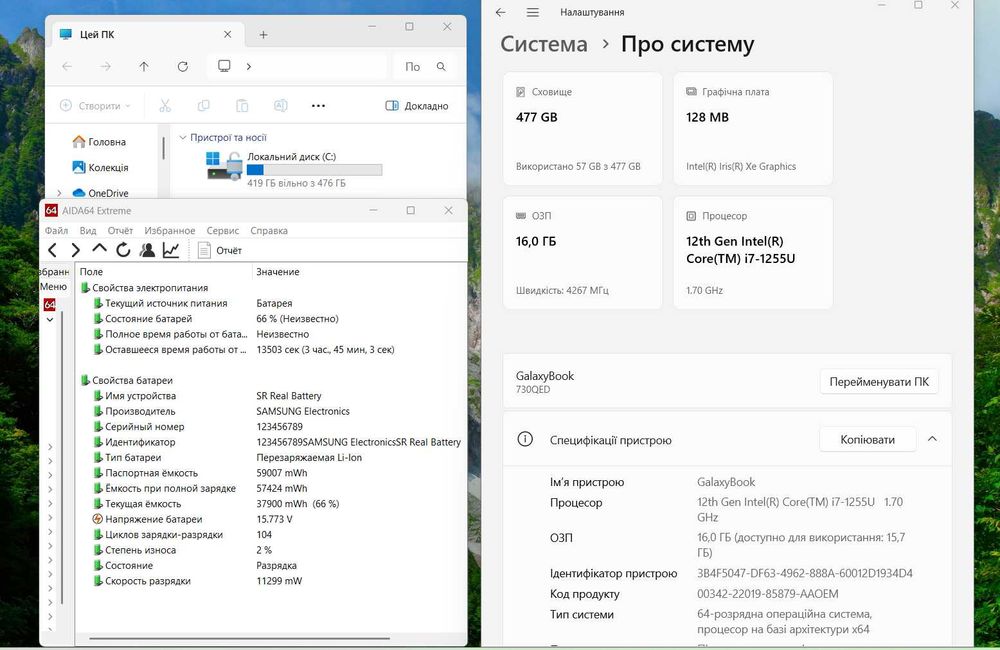Add a new tab in File Explorer

click(x=263, y=34)
